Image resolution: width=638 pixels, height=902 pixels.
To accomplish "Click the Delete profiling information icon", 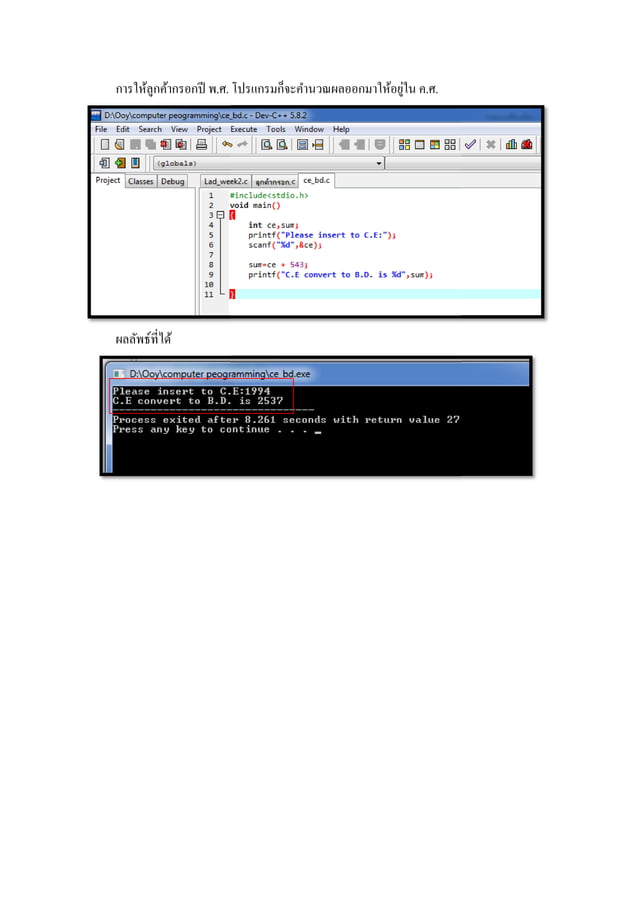I will 526,144.
